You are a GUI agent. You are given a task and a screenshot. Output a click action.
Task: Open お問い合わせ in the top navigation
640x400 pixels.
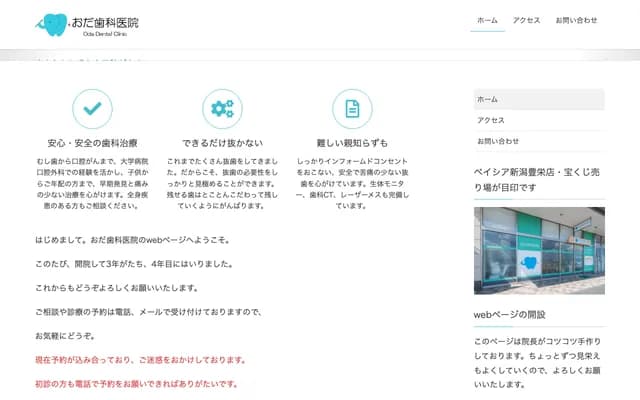[x=576, y=20]
